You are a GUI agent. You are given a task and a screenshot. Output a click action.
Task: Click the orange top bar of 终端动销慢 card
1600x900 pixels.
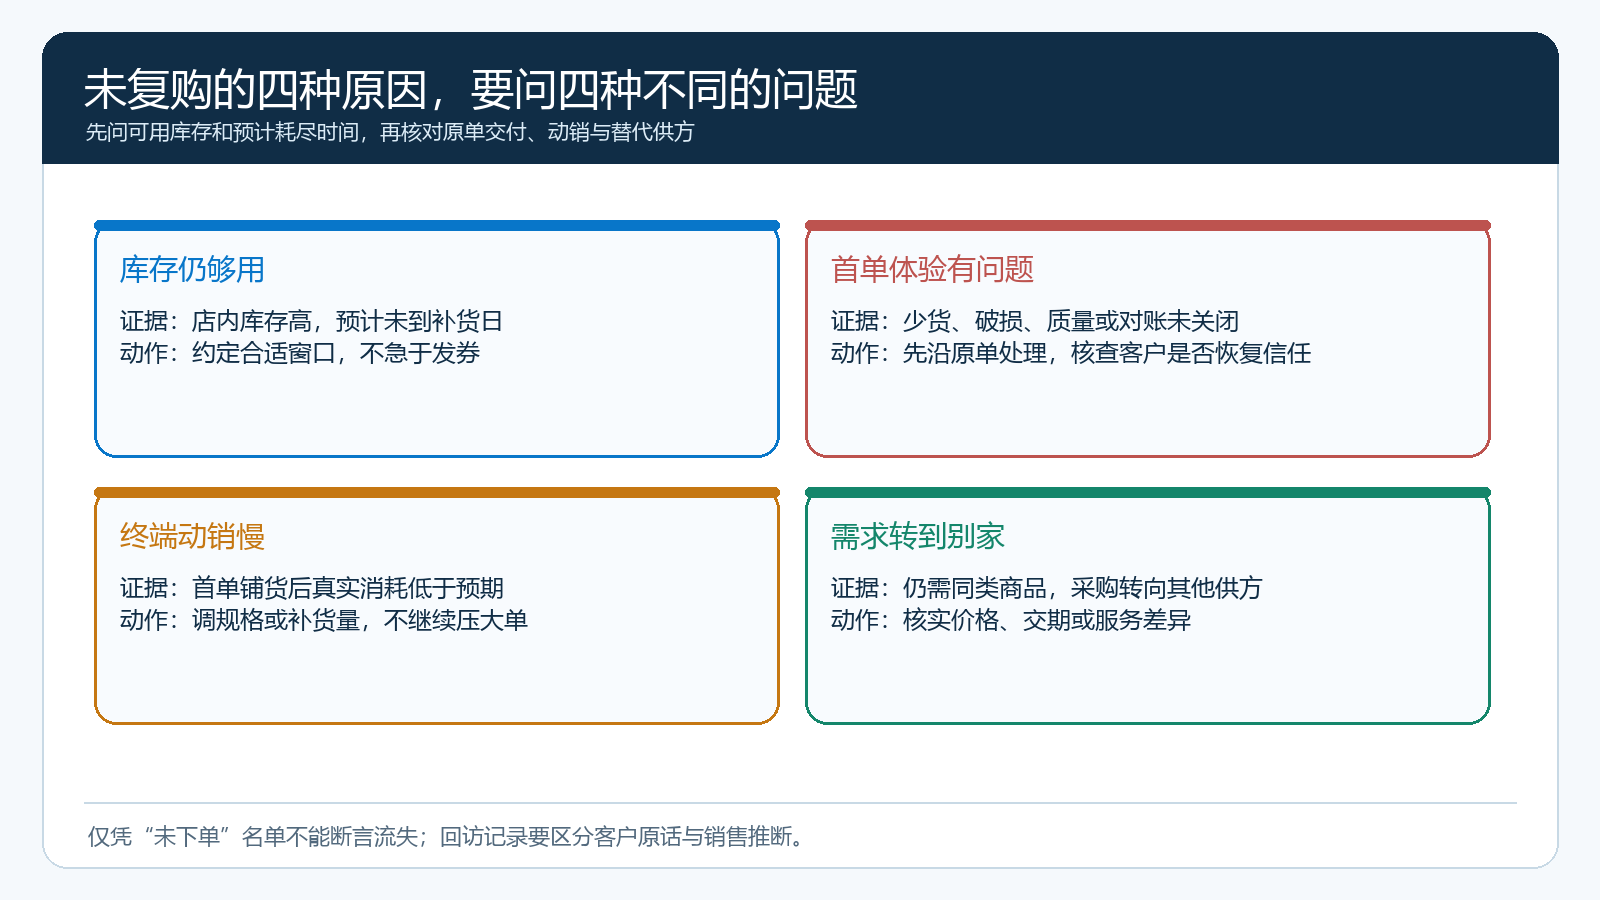point(437,493)
